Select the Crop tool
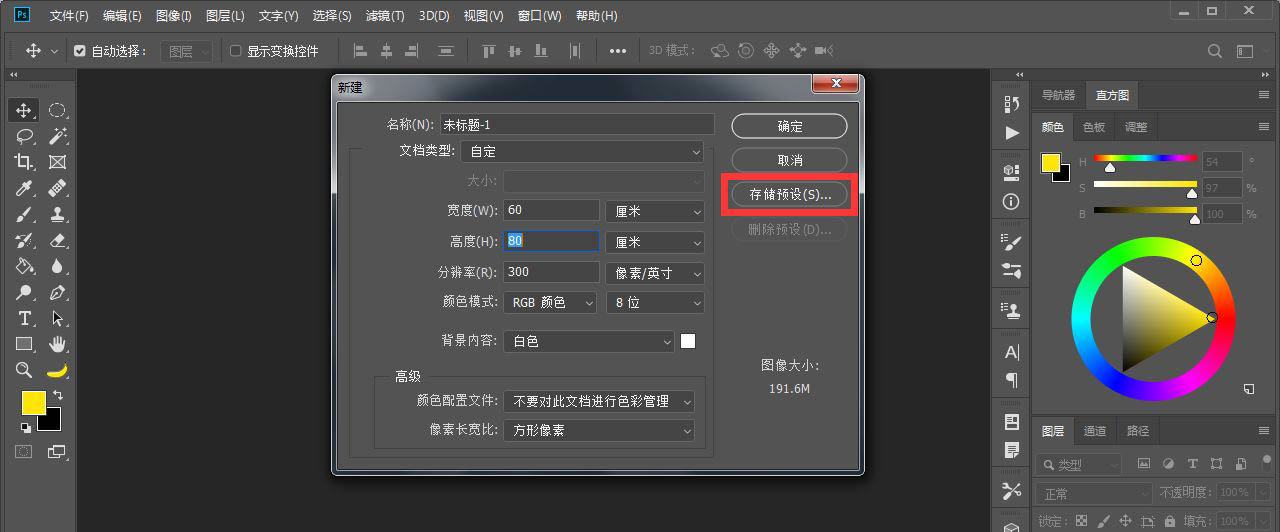Screen dimensions: 1280x532 pyautogui.click(x=24, y=162)
